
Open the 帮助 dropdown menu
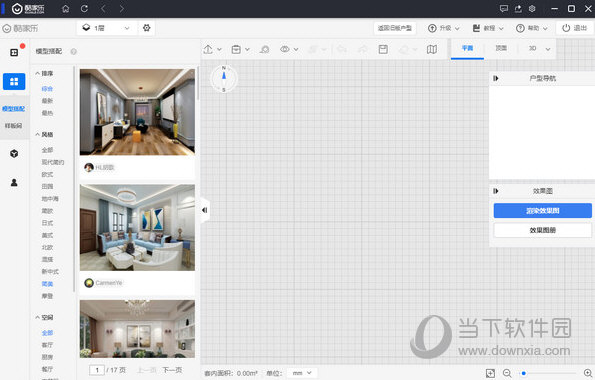pos(532,28)
